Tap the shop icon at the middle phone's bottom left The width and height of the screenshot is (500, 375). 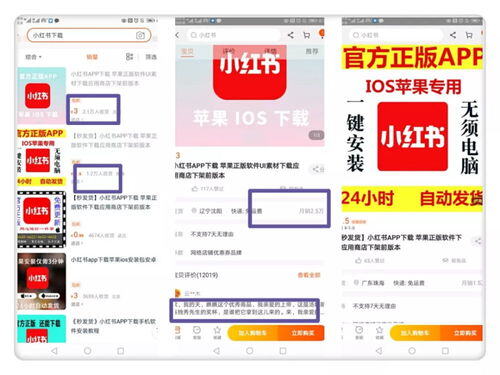coord(178,333)
